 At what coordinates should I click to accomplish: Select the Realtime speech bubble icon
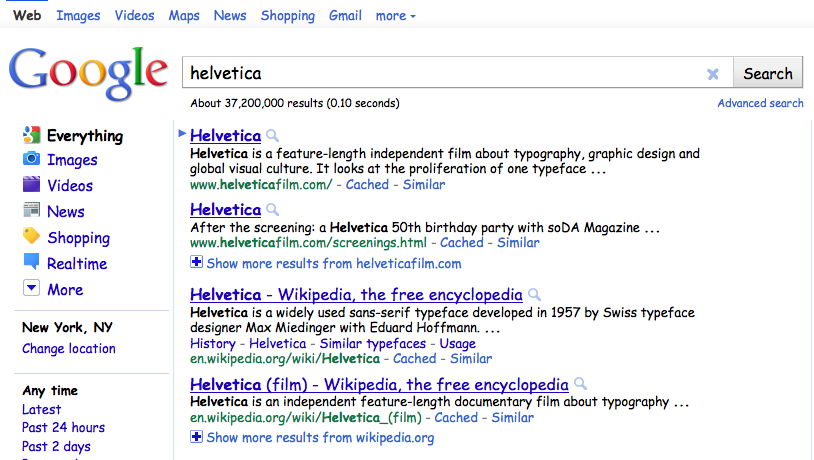(31, 263)
